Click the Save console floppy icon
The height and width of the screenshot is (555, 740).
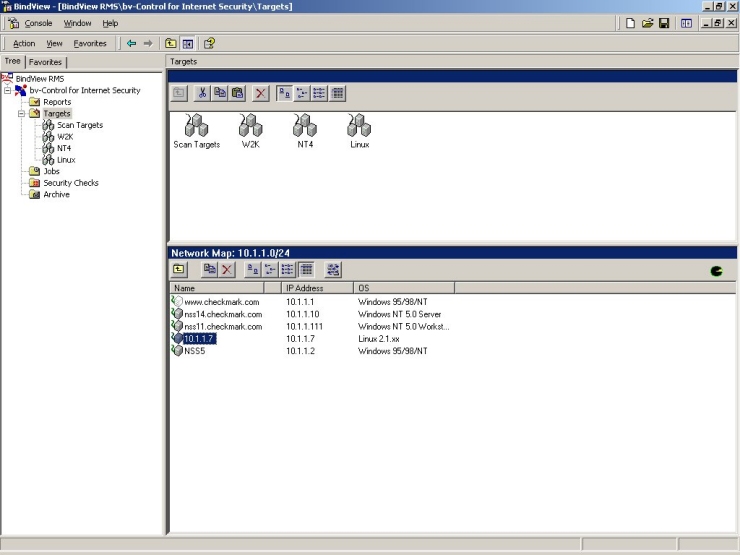tap(664, 23)
